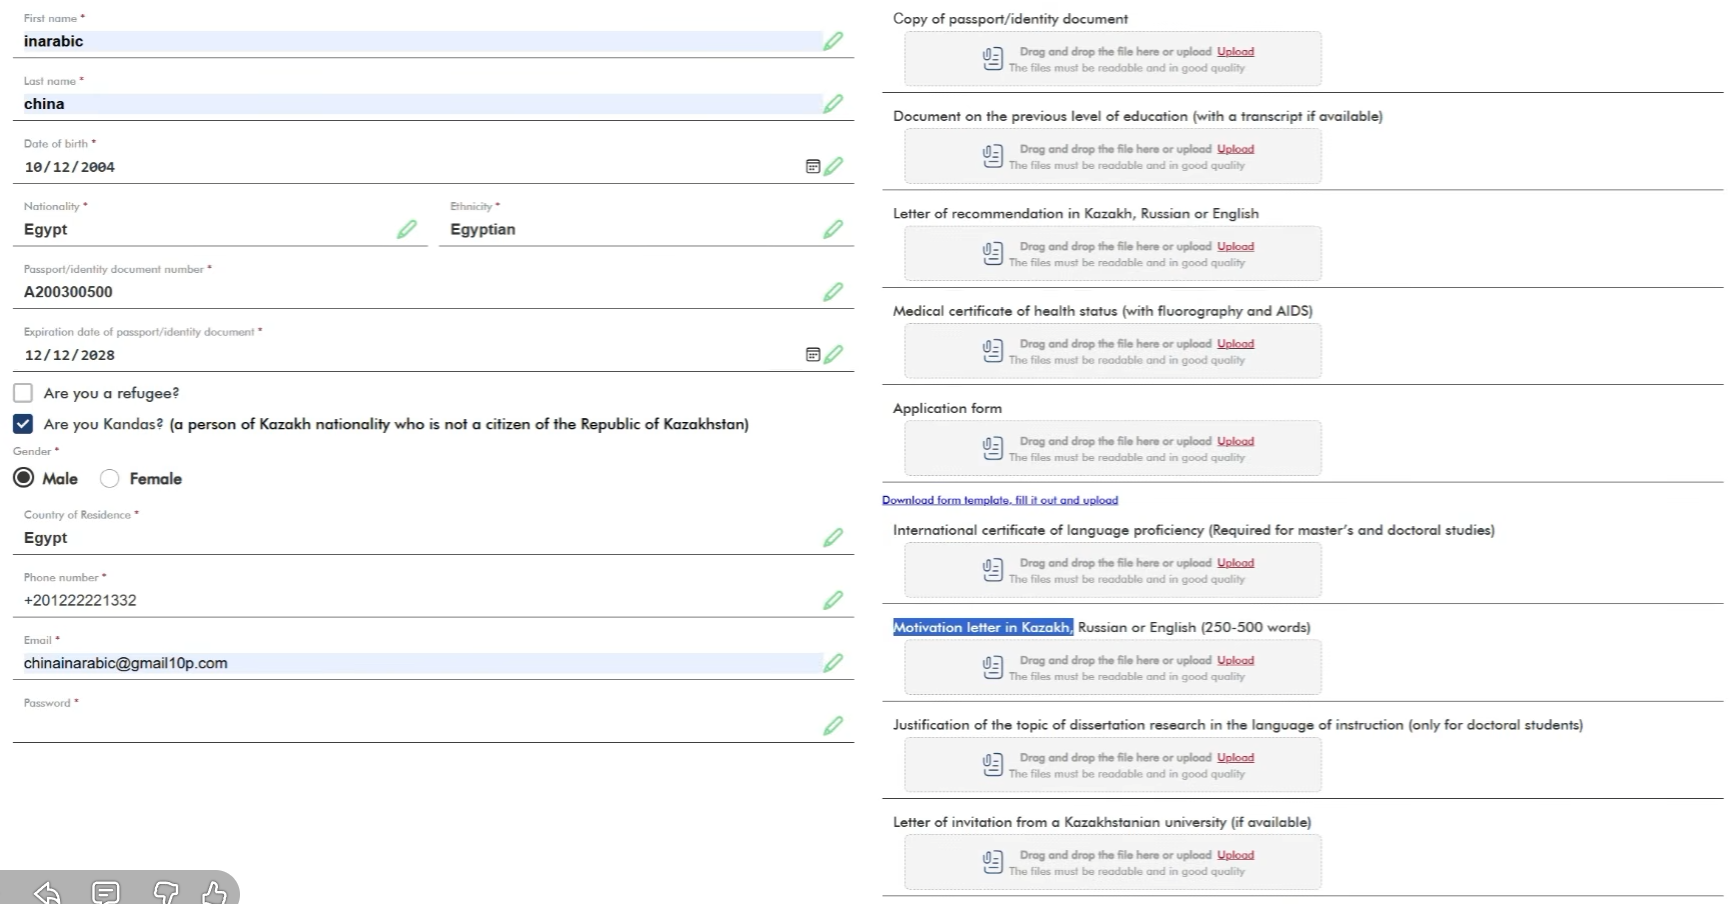Click Upload for the passport/identity document copy
Screen dimensions: 1730x904
pos(1235,51)
